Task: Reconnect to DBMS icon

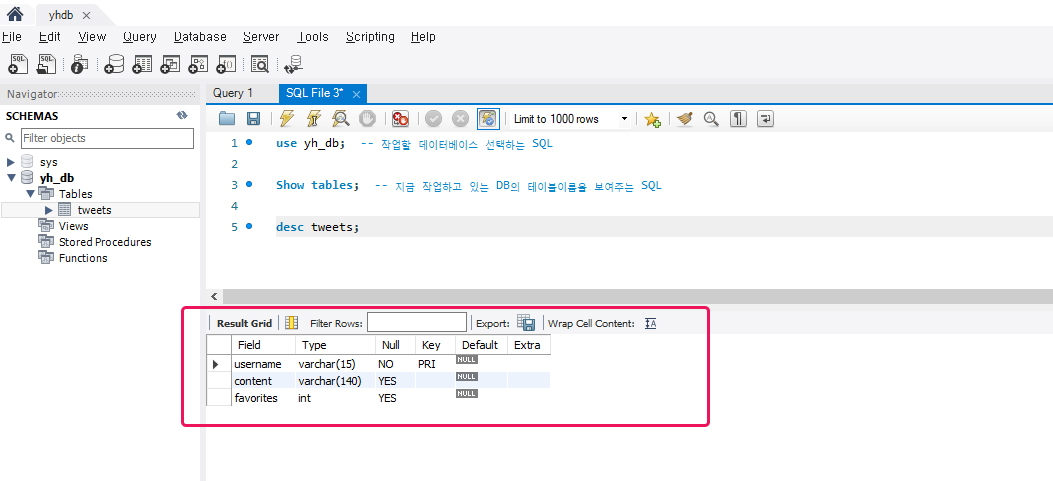Action: (x=293, y=64)
